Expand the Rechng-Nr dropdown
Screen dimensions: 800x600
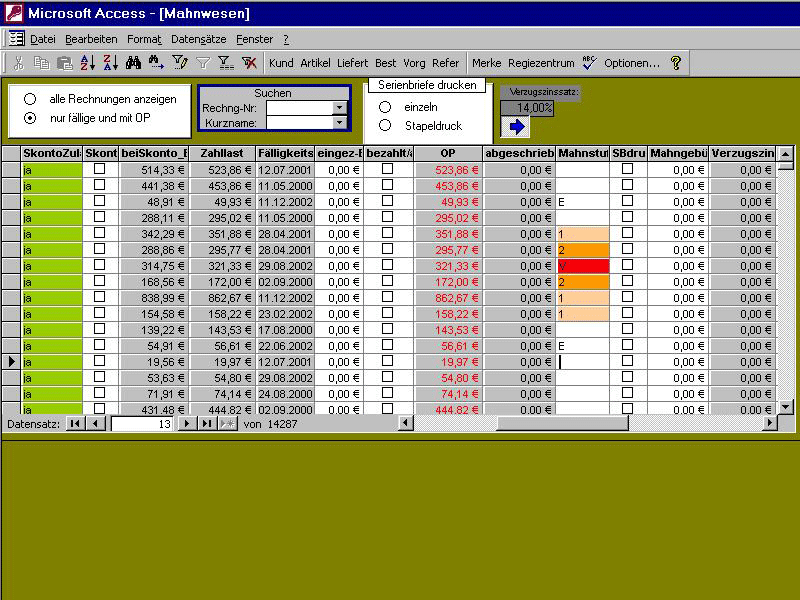tap(339, 108)
